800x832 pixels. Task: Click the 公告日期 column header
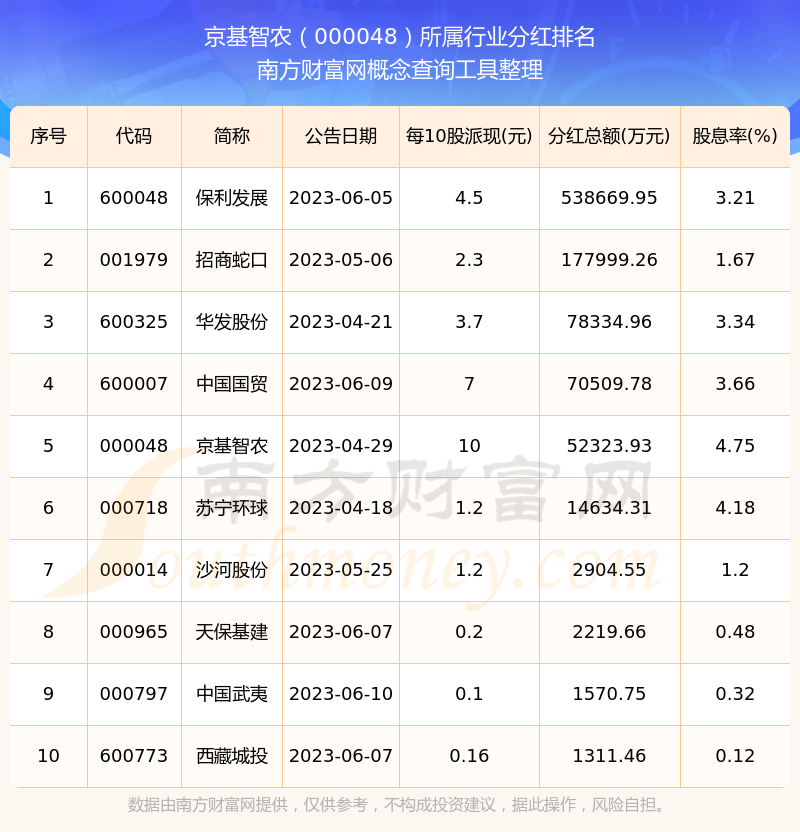(341, 136)
